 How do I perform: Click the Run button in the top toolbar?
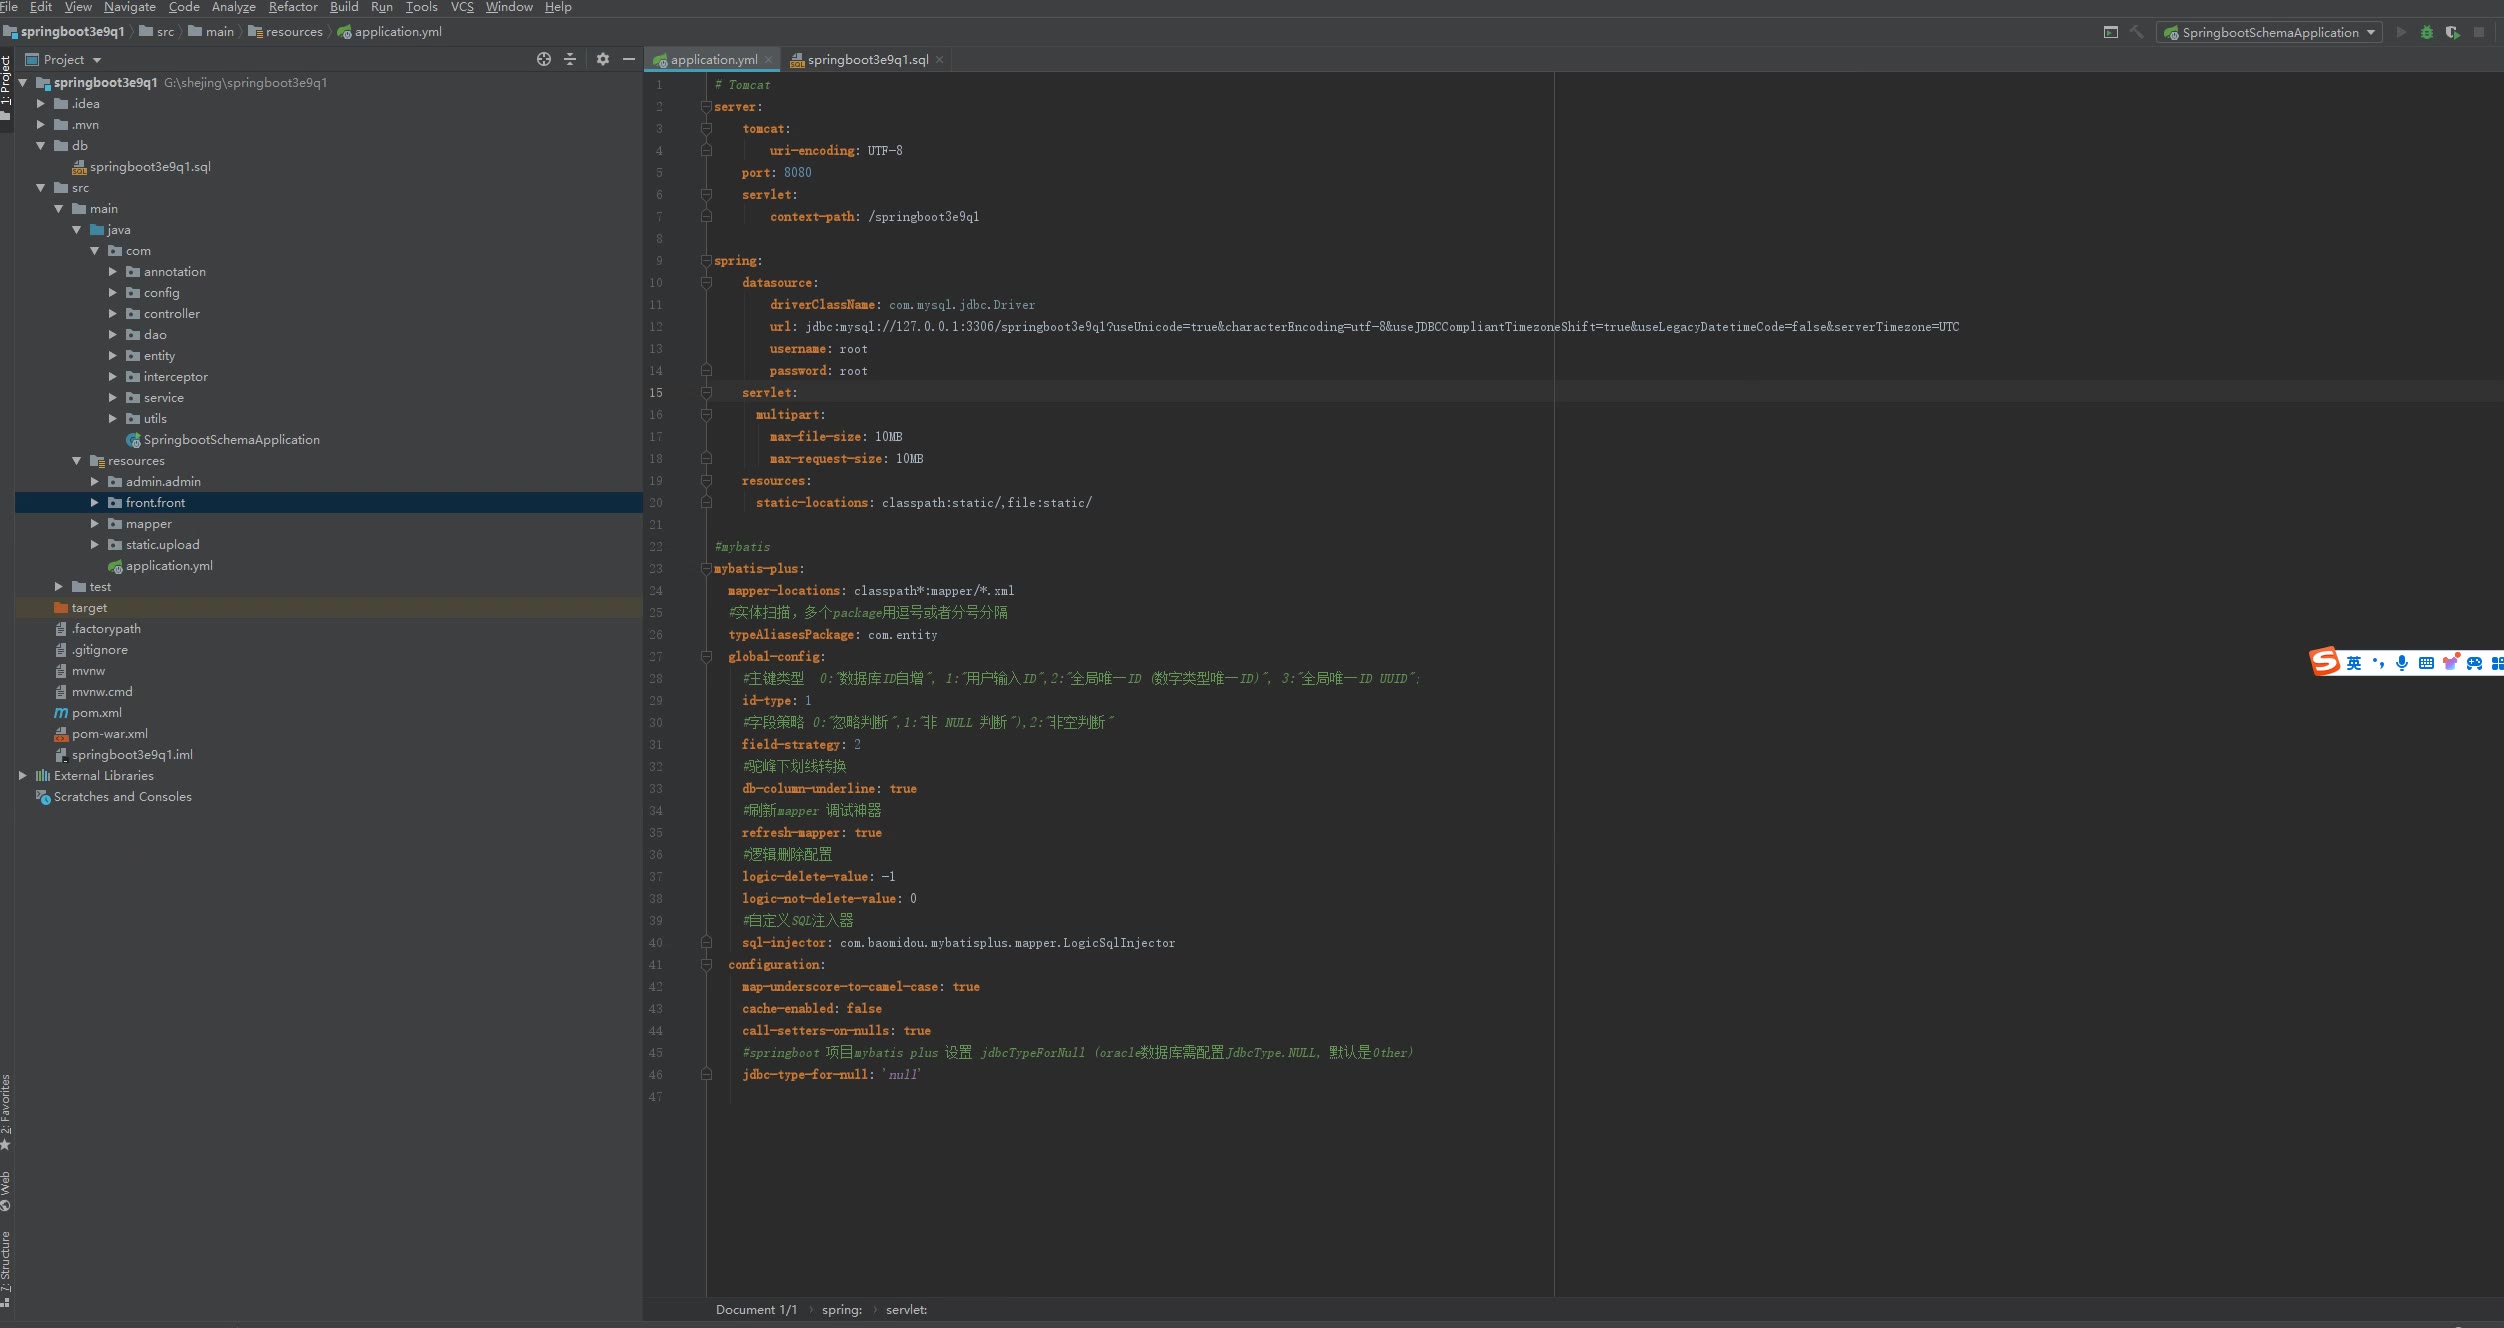tap(2401, 32)
